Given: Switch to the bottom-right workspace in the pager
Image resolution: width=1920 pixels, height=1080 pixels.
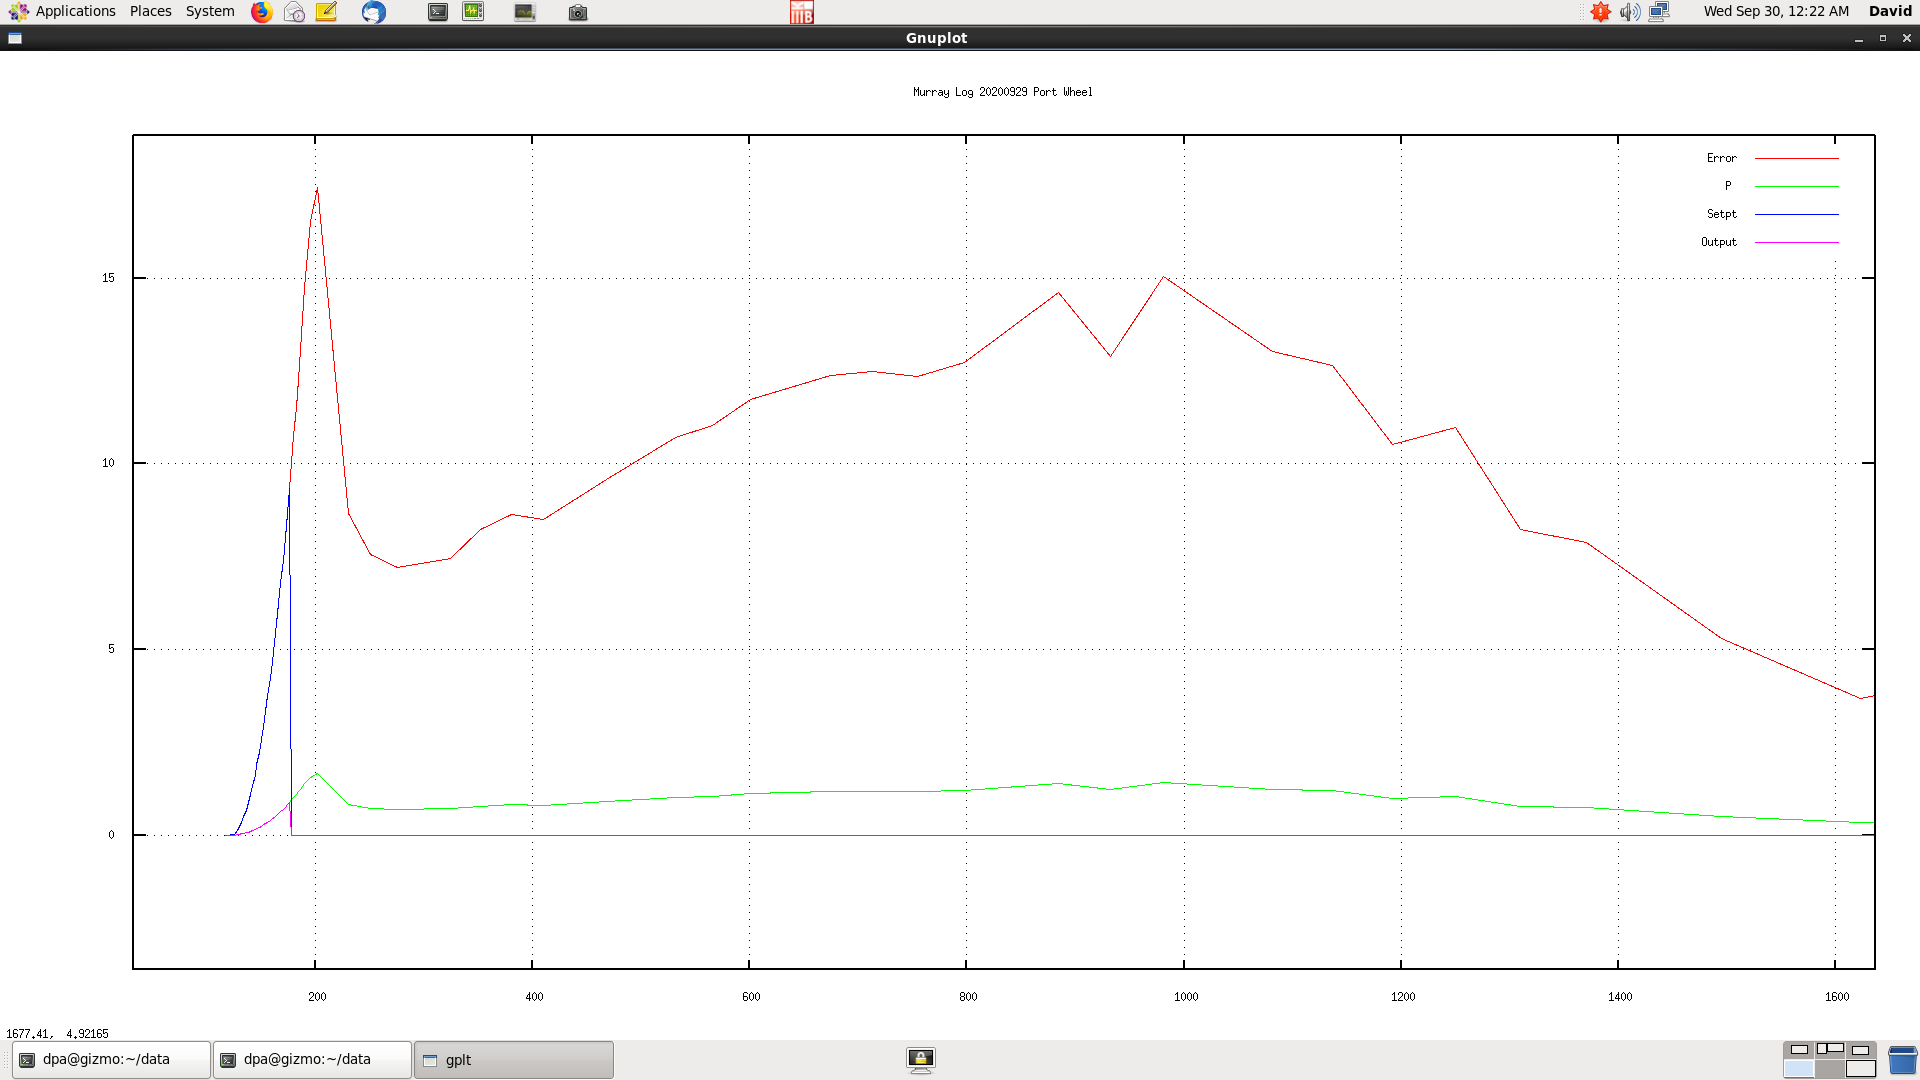Looking at the screenshot, I should point(1861,1069).
